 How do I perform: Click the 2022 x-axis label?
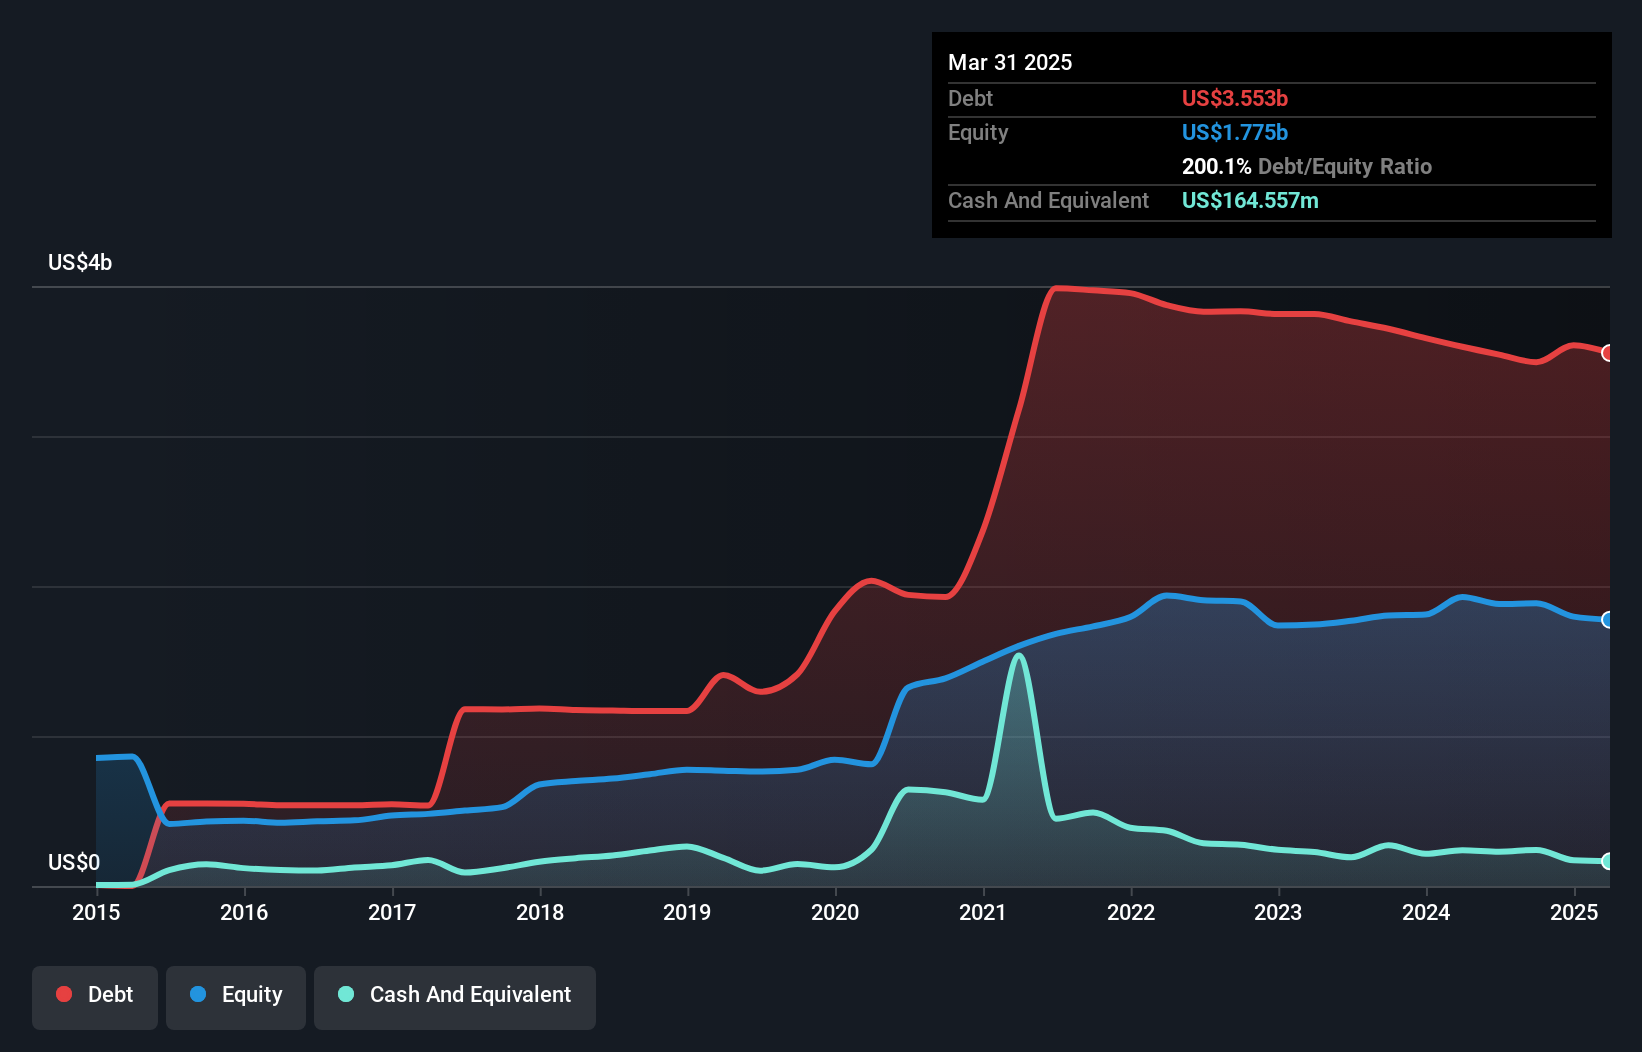point(1131,912)
